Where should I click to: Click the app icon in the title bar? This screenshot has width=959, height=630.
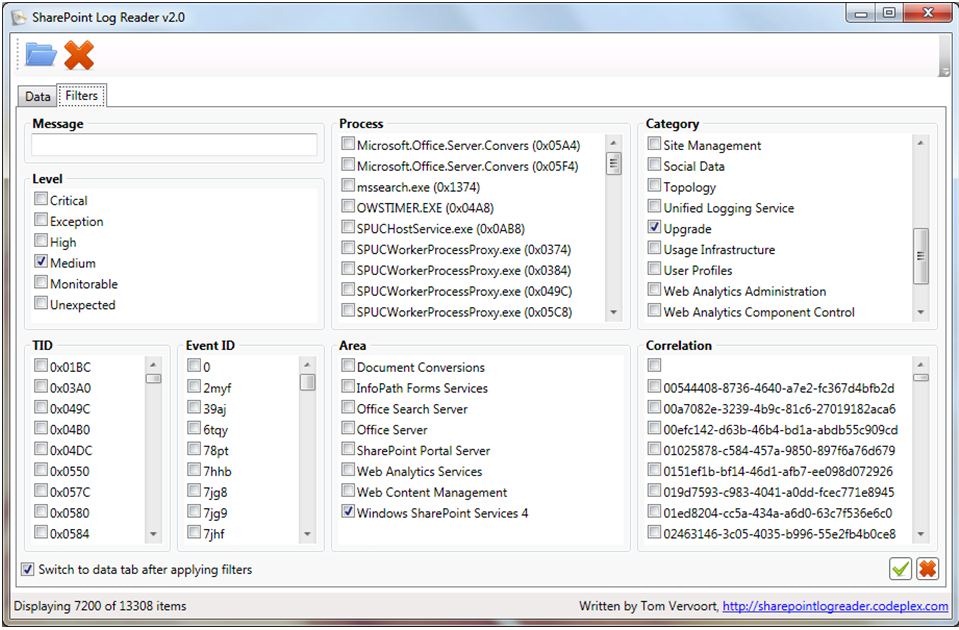(x=20, y=17)
